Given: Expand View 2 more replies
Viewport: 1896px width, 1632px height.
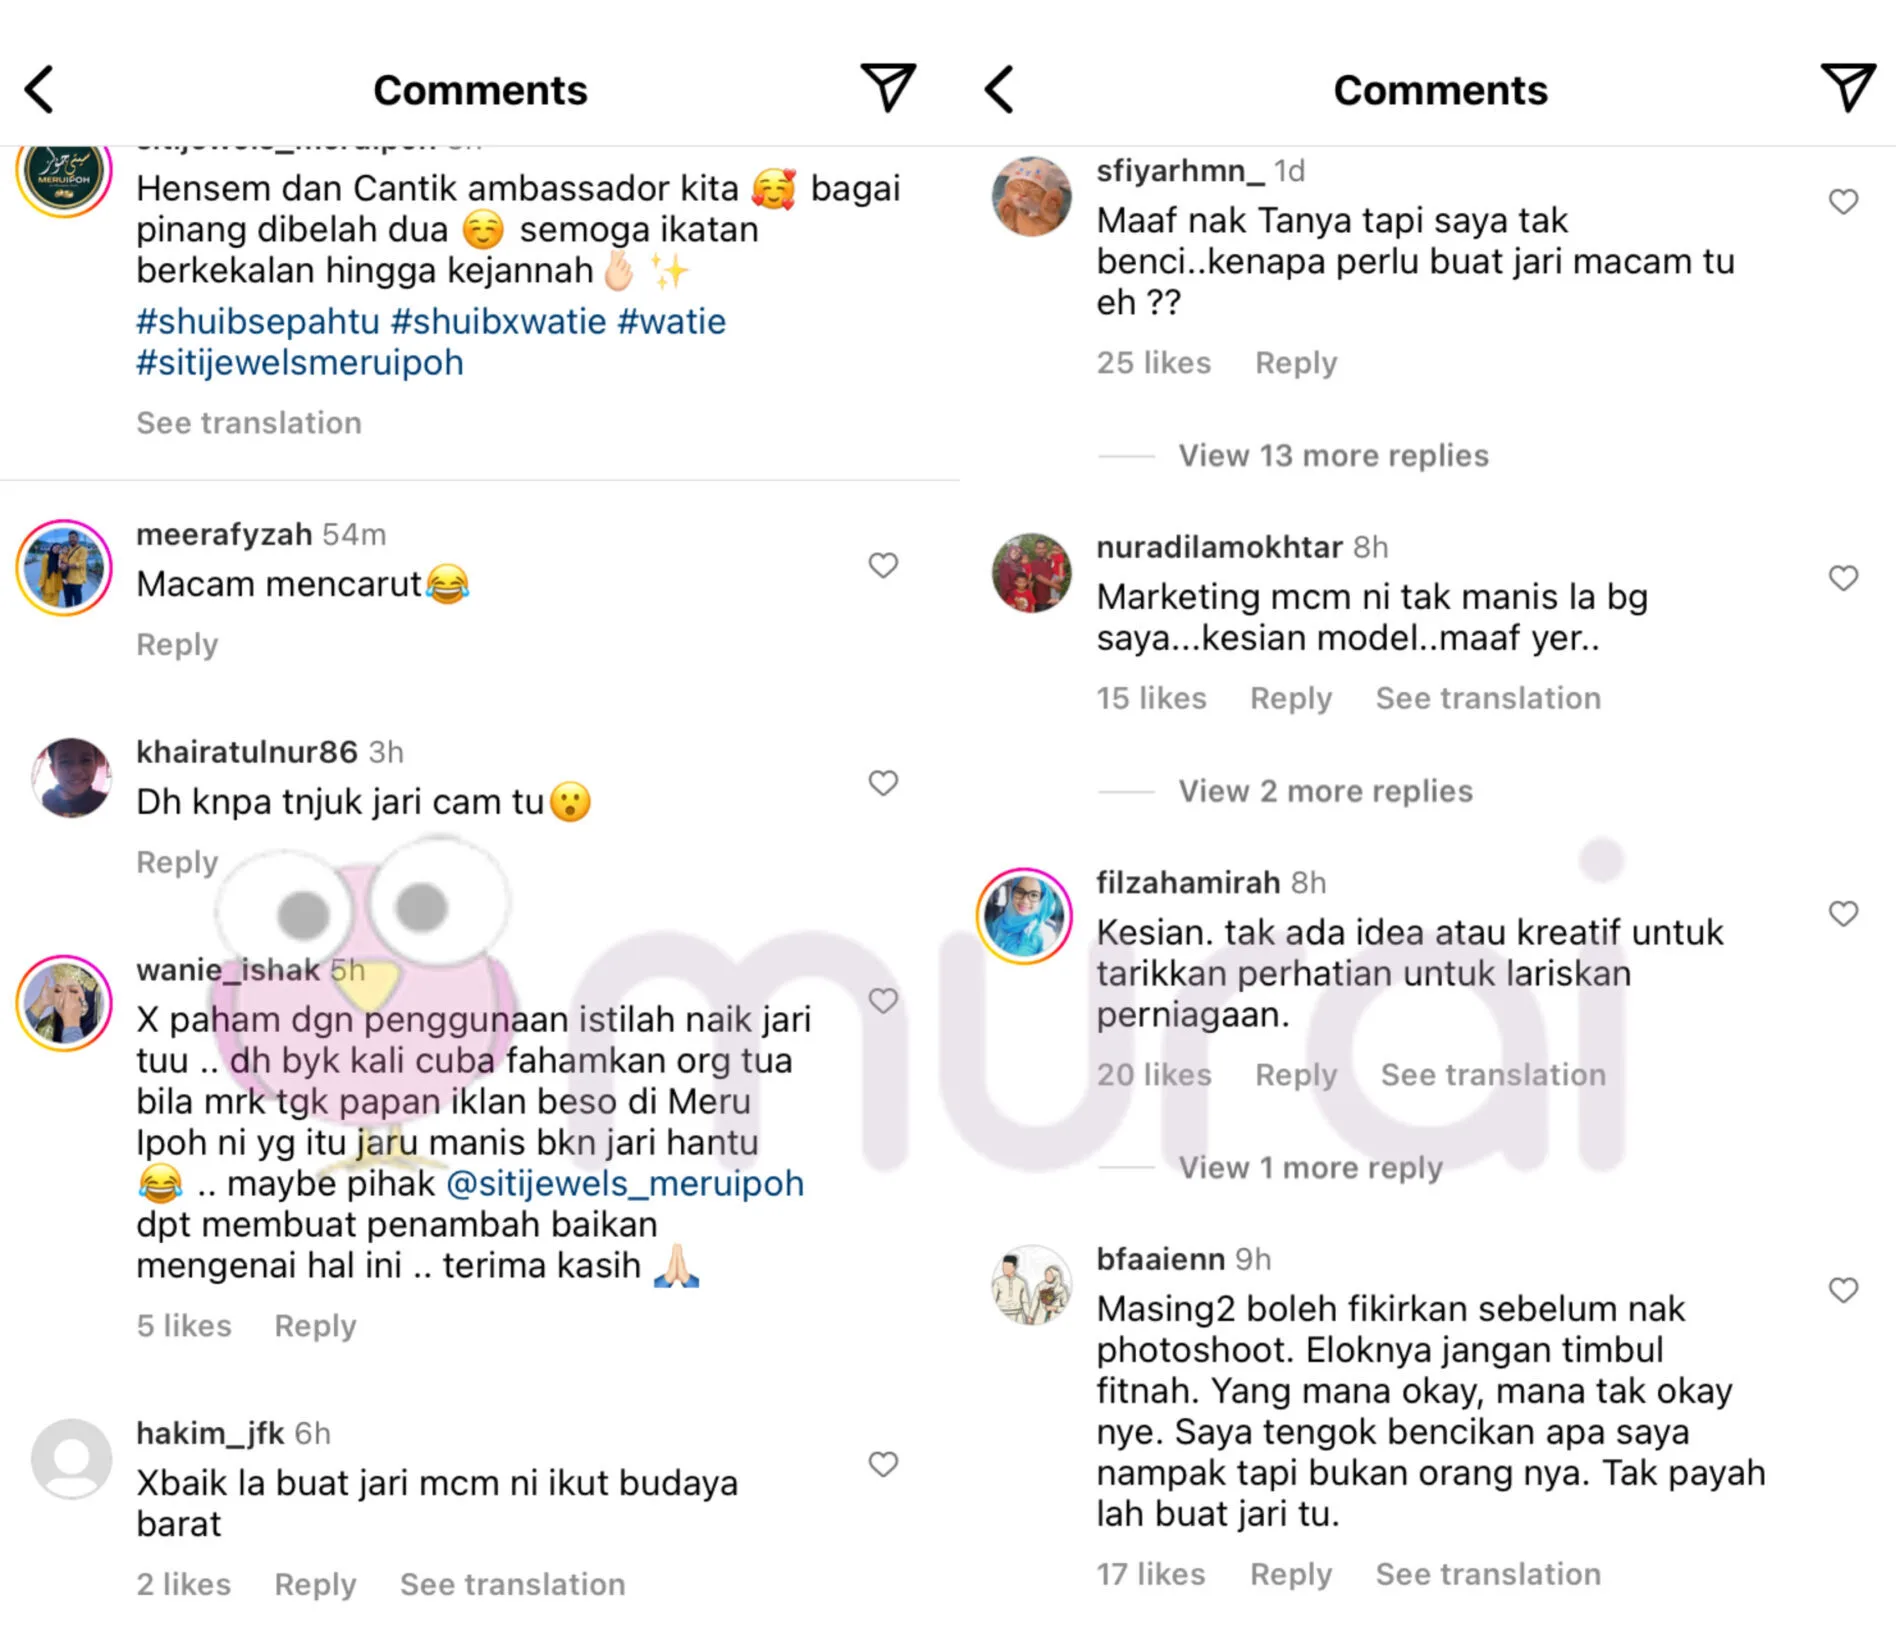Looking at the screenshot, I should (x=1325, y=791).
